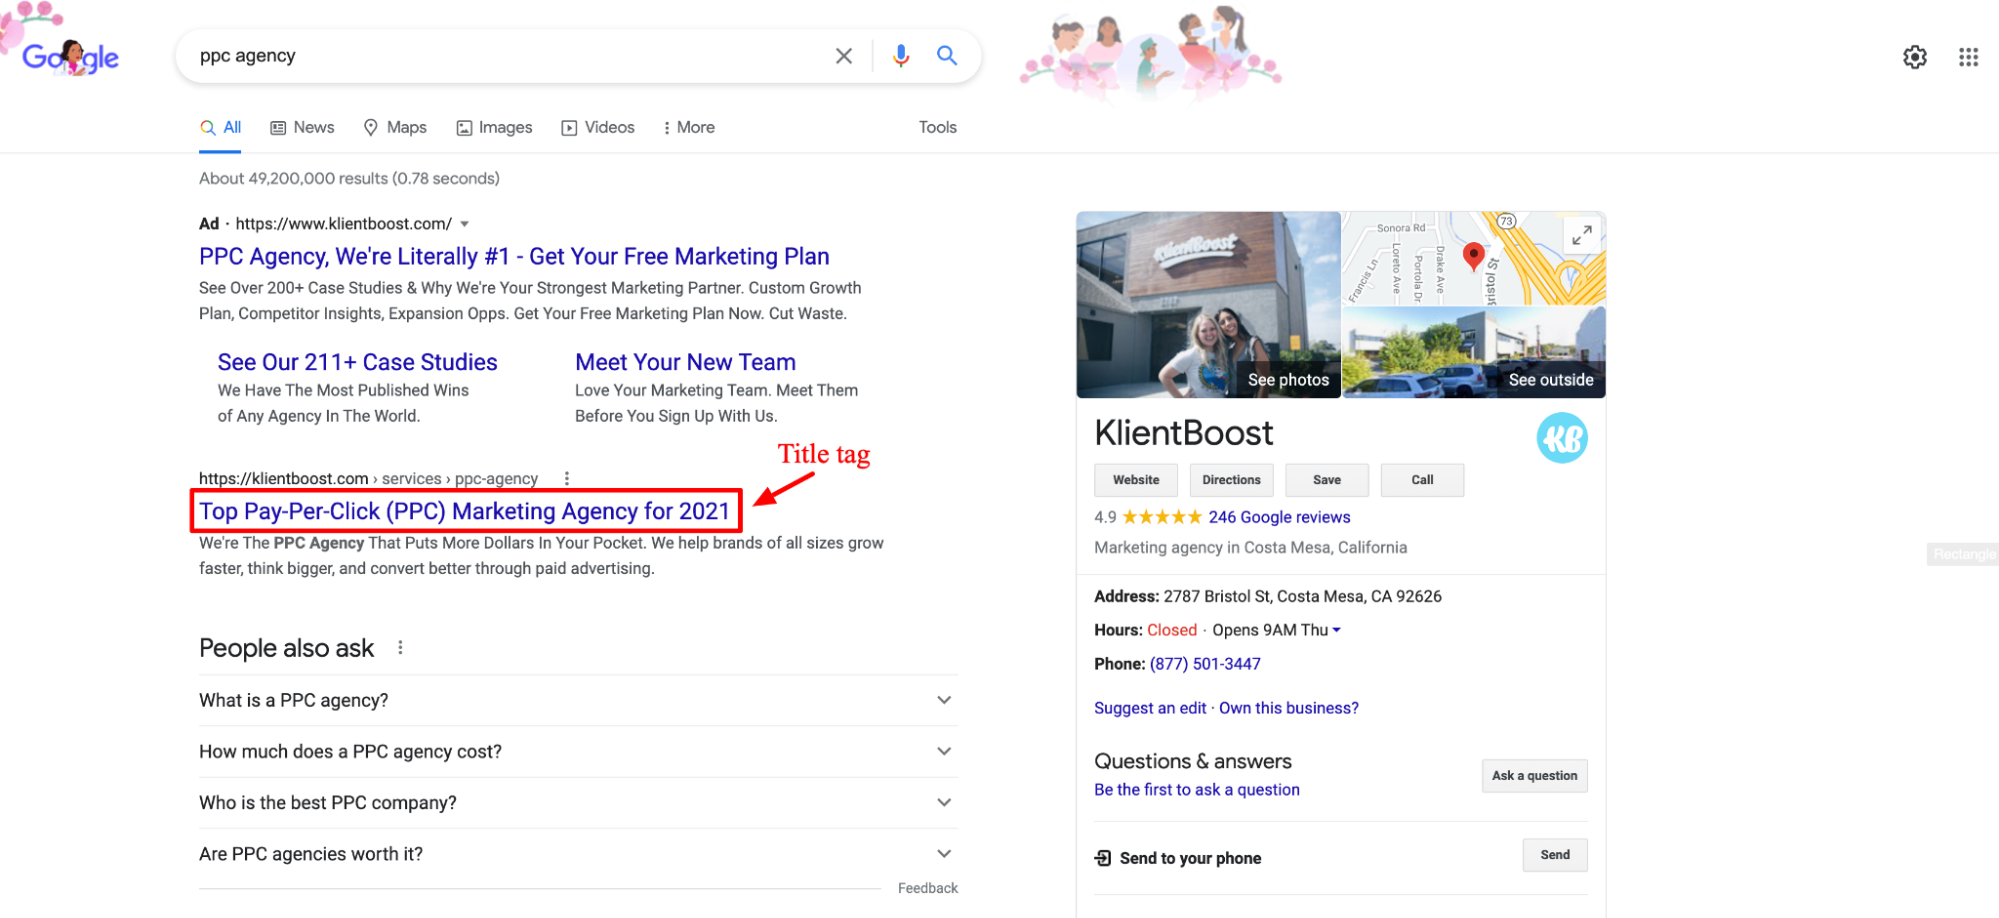Screen dimensions: 1999x918
Task: Expand the business hours dropdown arrow
Action: (x=1336, y=630)
